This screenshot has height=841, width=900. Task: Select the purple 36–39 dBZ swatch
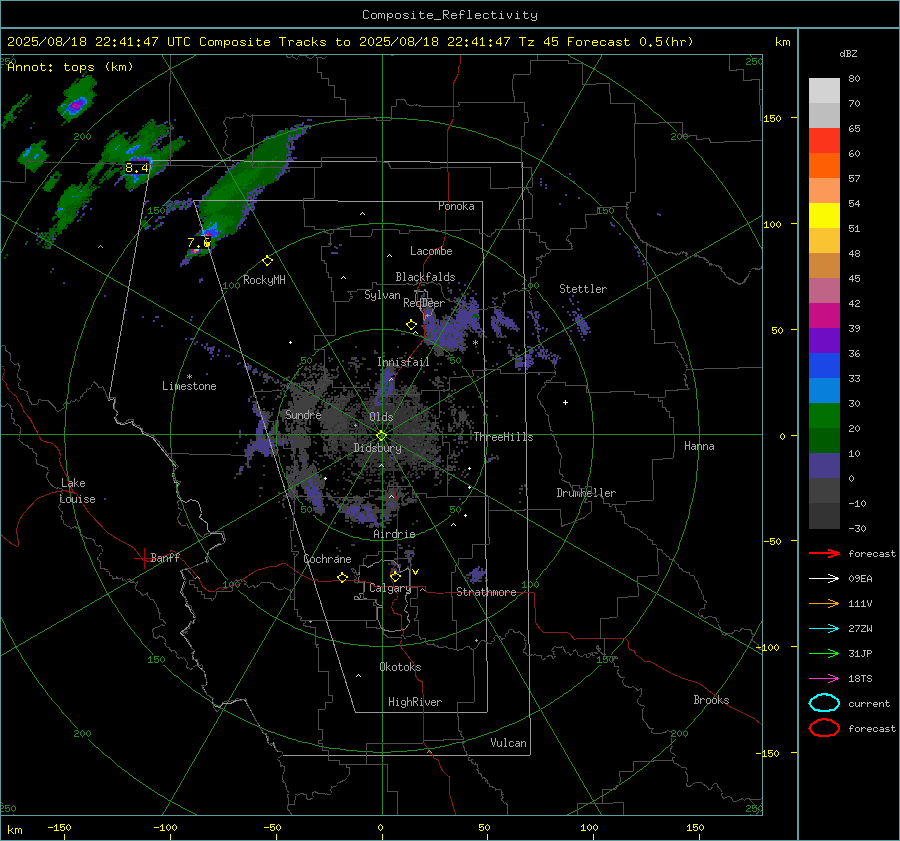coord(824,341)
